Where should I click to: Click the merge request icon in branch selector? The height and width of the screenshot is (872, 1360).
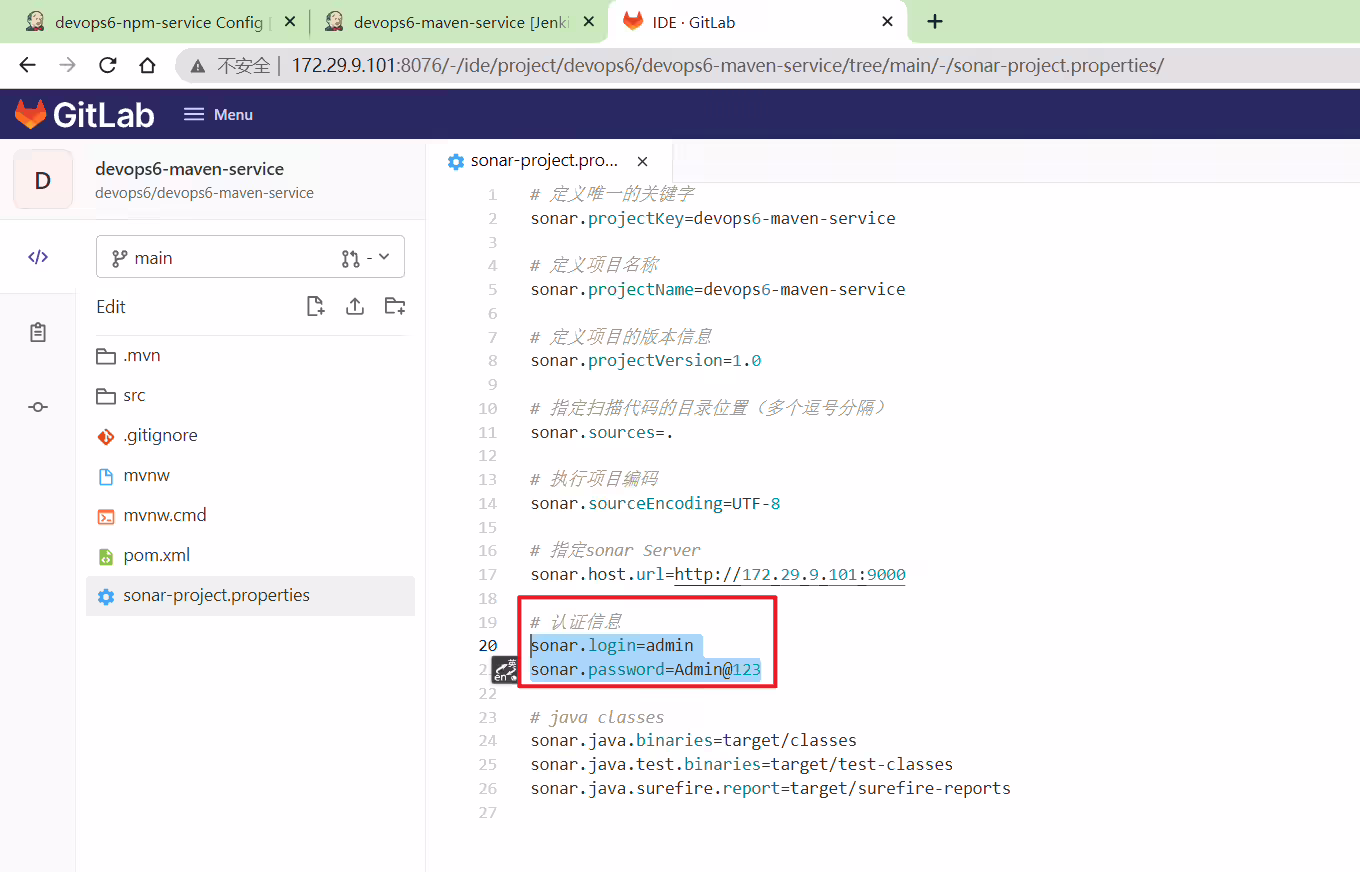coord(350,258)
